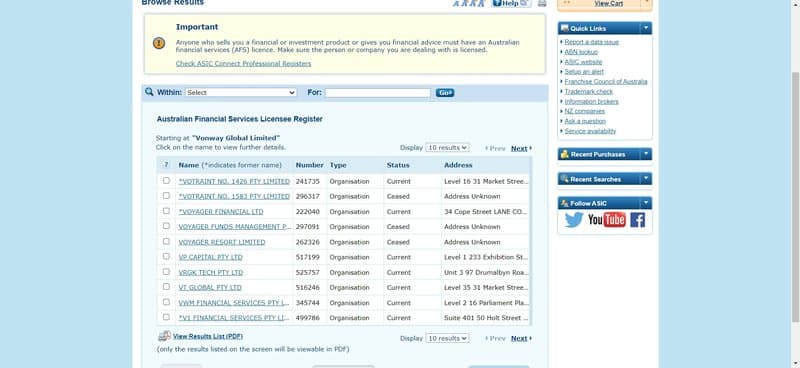Sort by the Address column header
Image resolution: width=800 pixels, height=368 pixels.
(x=458, y=165)
